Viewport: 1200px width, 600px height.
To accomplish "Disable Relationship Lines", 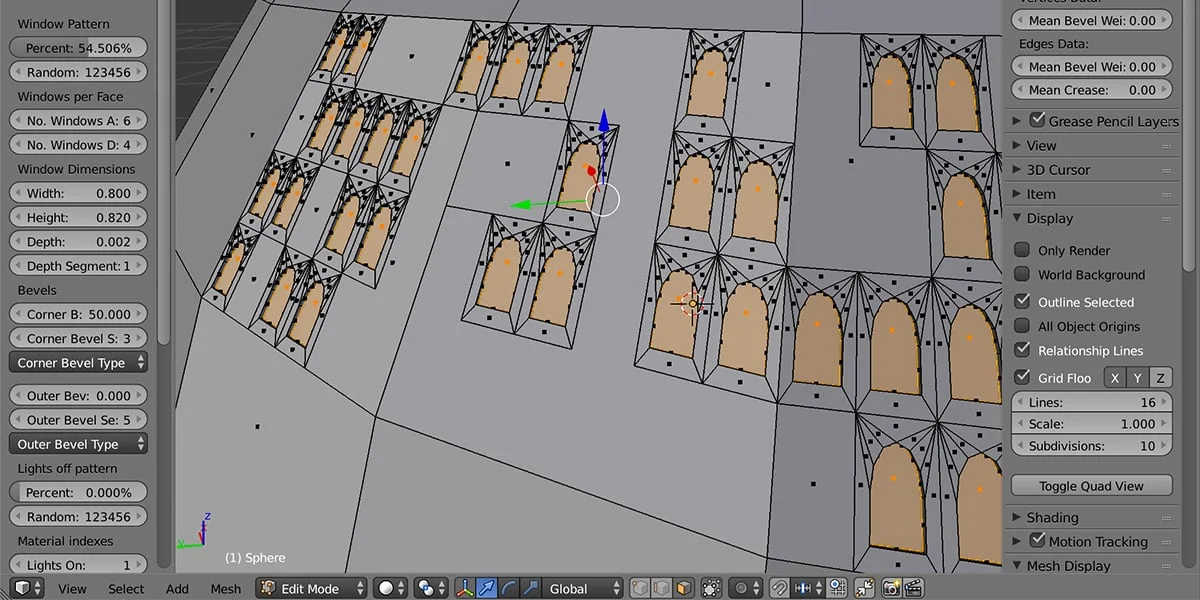I will 1022,351.
